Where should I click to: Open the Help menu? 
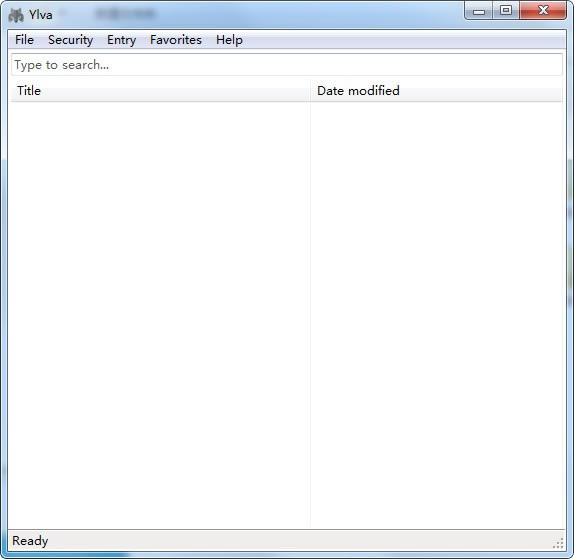tap(229, 40)
